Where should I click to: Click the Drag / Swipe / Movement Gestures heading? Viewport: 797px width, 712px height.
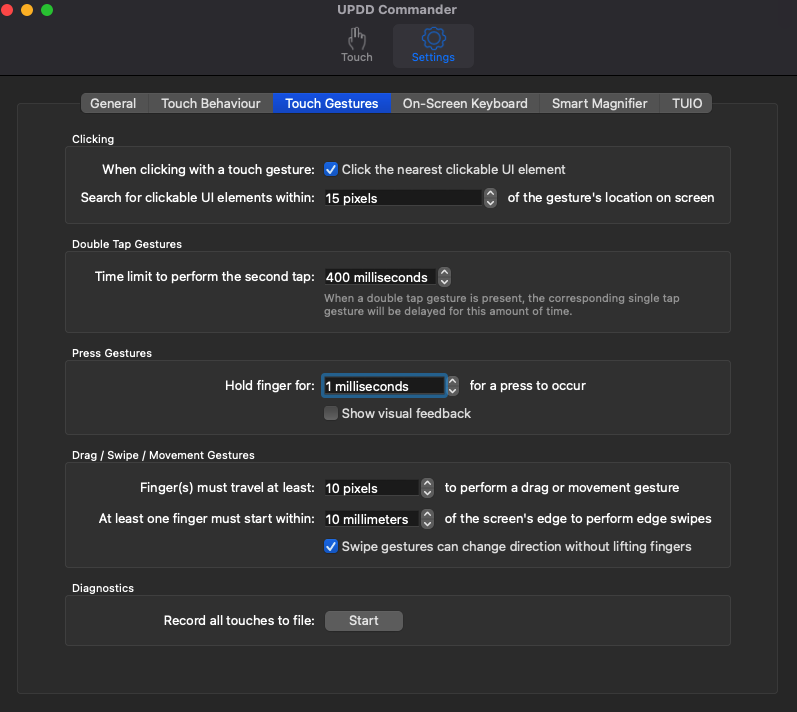pyautogui.click(x=163, y=455)
